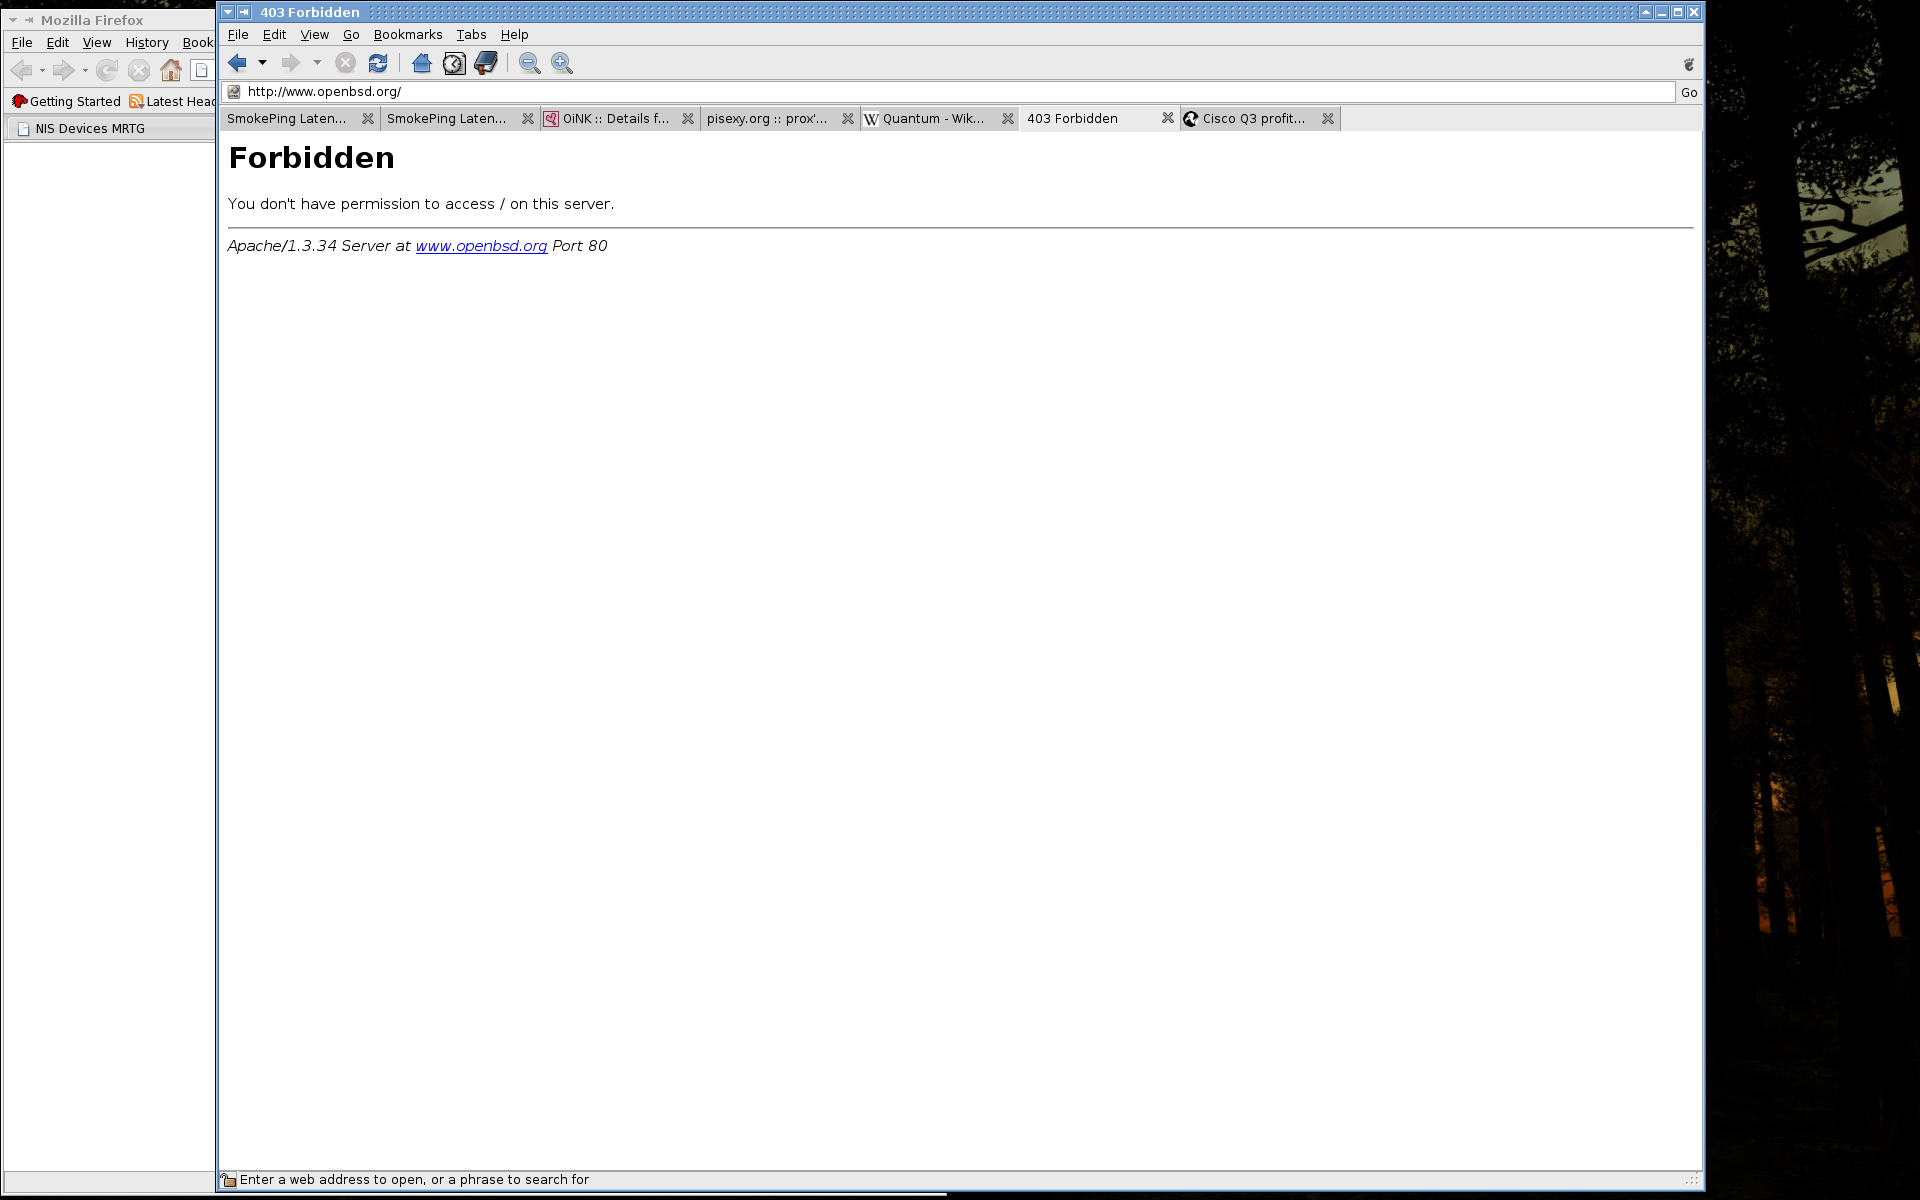Open the Bookmarks menu
The width and height of the screenshot is (1920, 1200).
pyautogui.click(x=407, y=35)
